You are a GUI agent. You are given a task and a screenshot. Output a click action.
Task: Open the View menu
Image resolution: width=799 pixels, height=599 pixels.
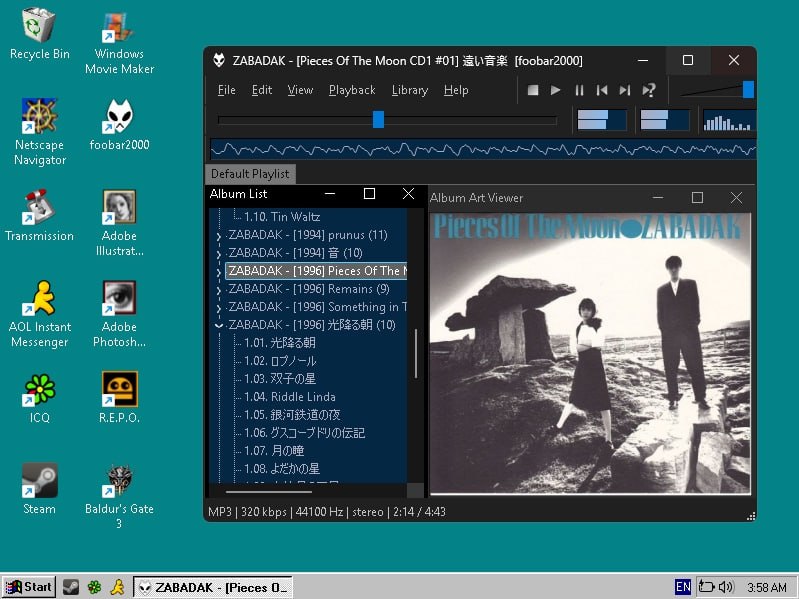coord(300,90)
